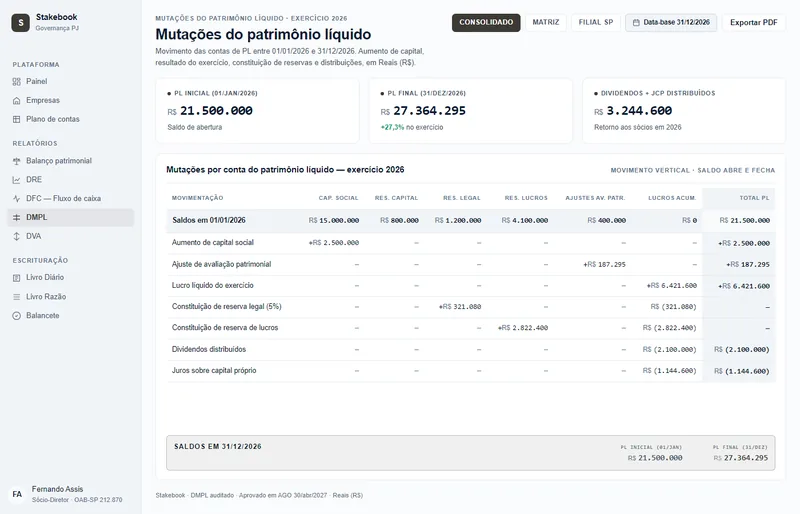Click the DVA arrows icon
Viewport: 800px width, 514px height.
[17, 236]
